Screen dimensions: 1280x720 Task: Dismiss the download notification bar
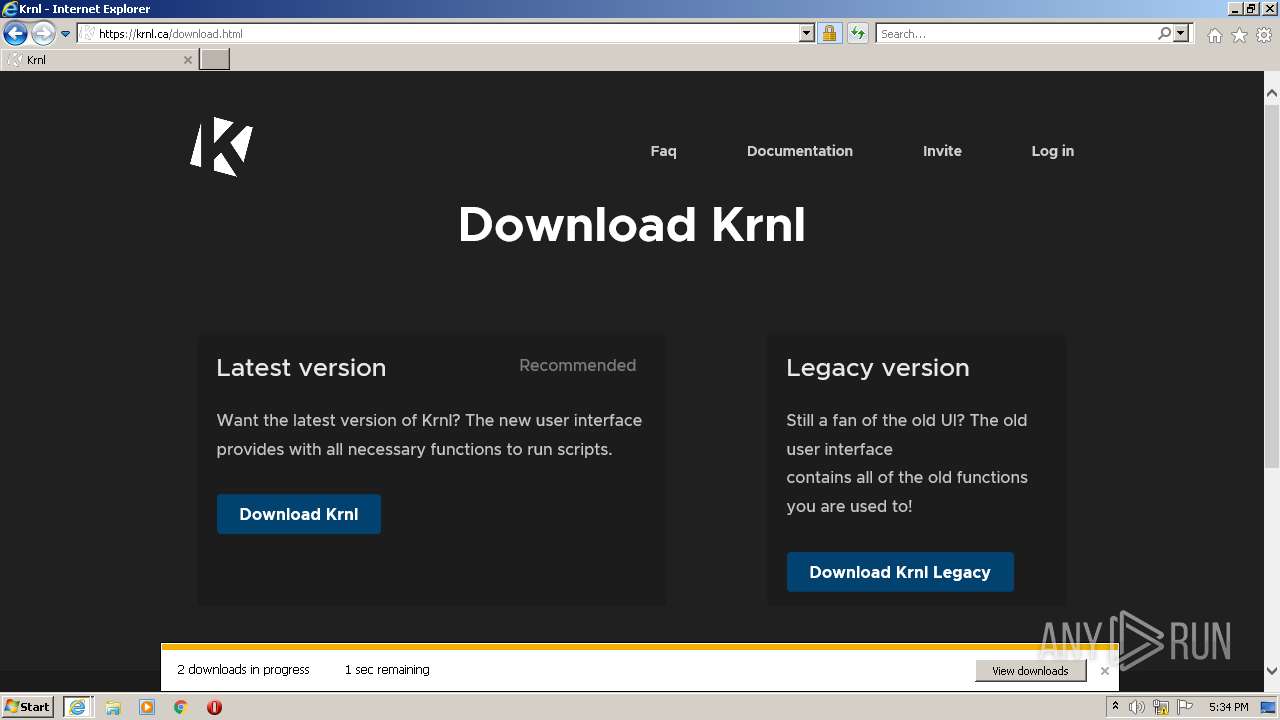[1105, 671]
